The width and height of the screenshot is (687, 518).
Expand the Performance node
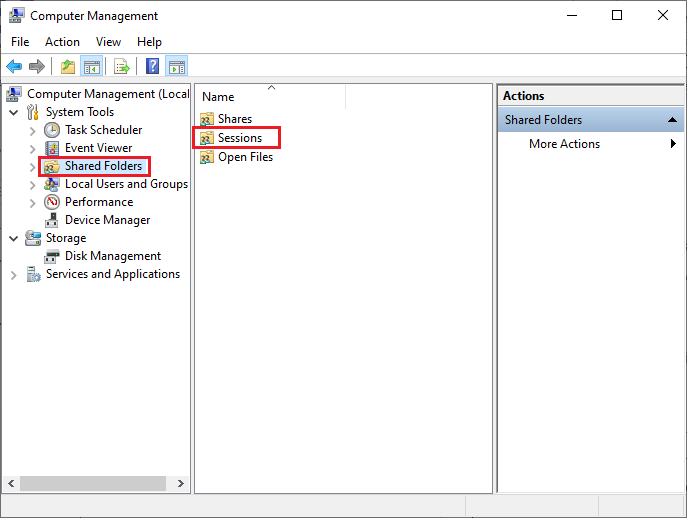32,203
